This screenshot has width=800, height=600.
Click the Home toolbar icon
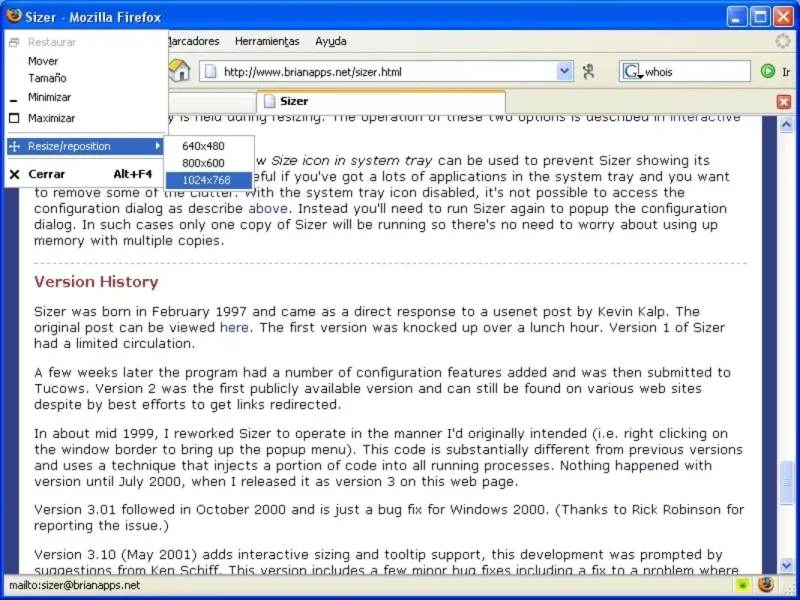tap(180, 71)
